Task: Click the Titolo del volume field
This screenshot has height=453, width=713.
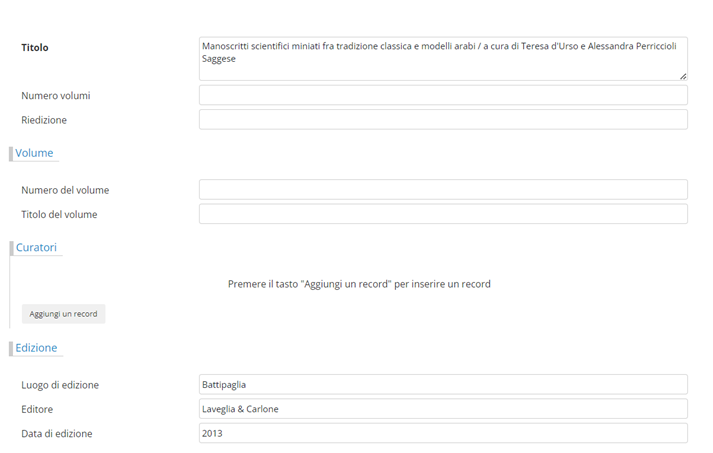Action: 443,214
